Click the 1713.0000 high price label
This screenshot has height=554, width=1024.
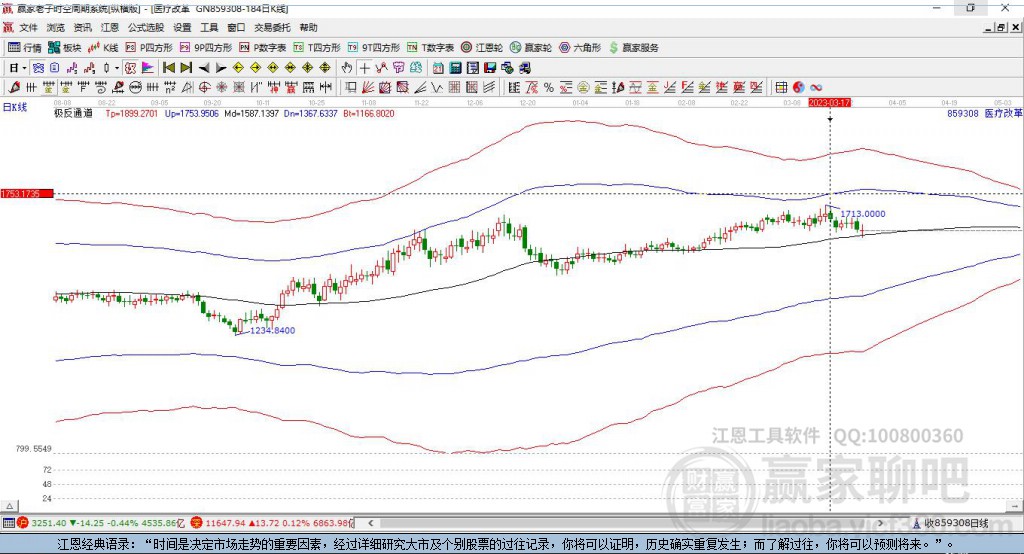coord(863,214)
